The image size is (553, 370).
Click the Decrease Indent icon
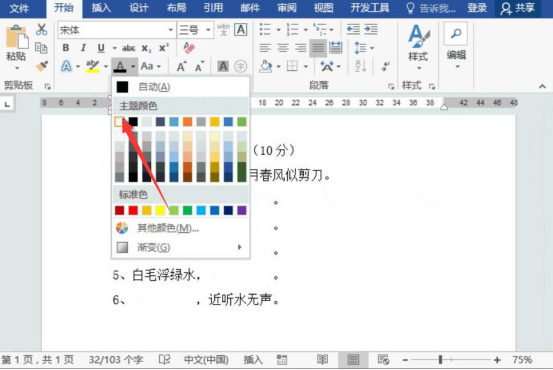tap(353, 30)
